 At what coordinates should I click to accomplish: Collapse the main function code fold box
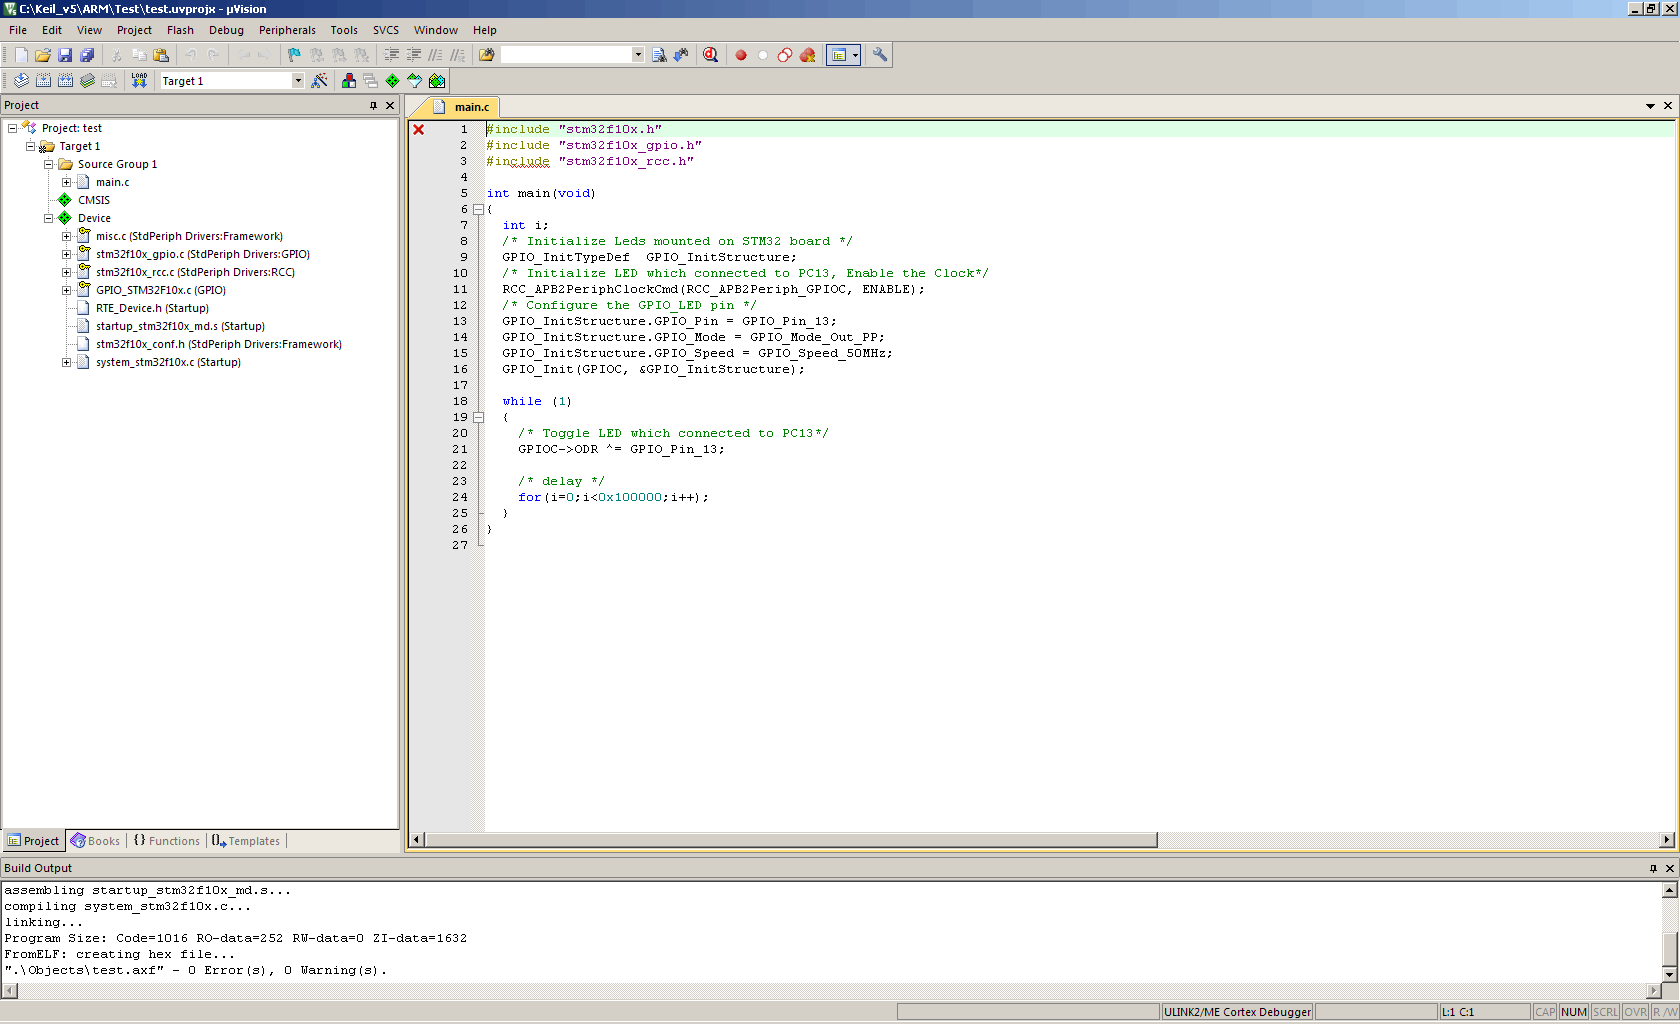(478, 209)
